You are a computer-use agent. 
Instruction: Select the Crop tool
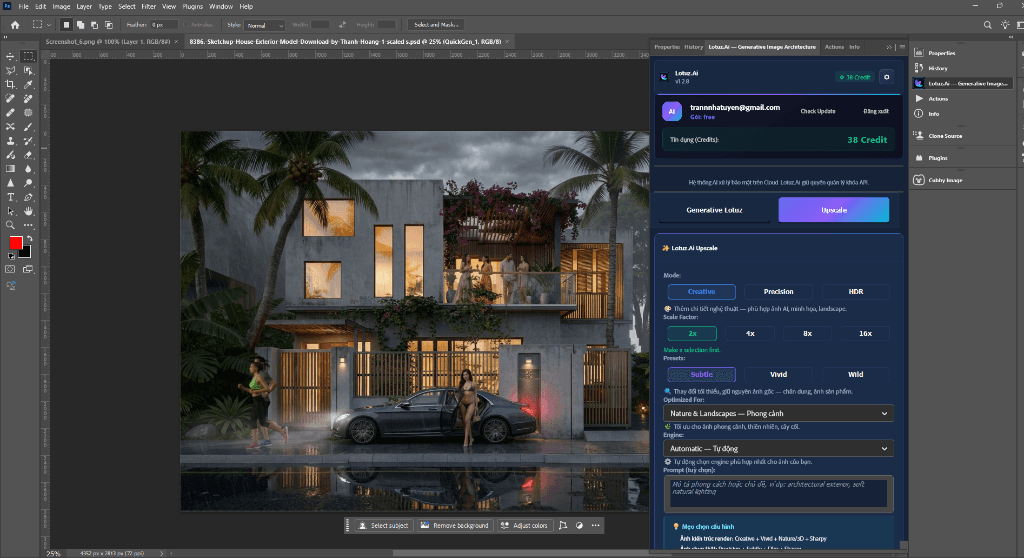[10, 84]
